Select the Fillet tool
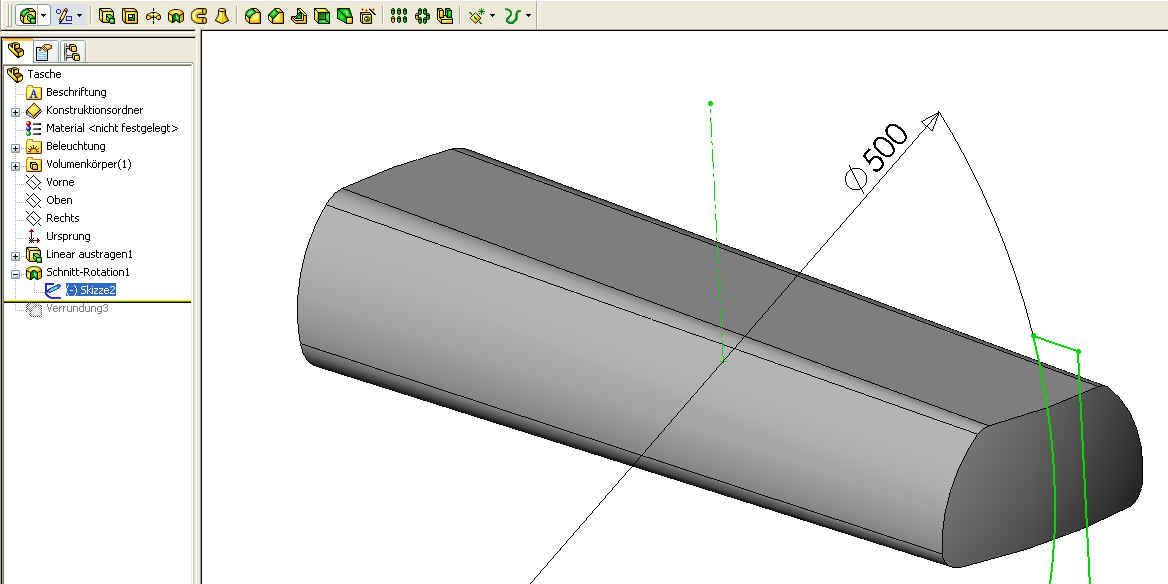The image size is (1168, 584). (x=253, y=16)
